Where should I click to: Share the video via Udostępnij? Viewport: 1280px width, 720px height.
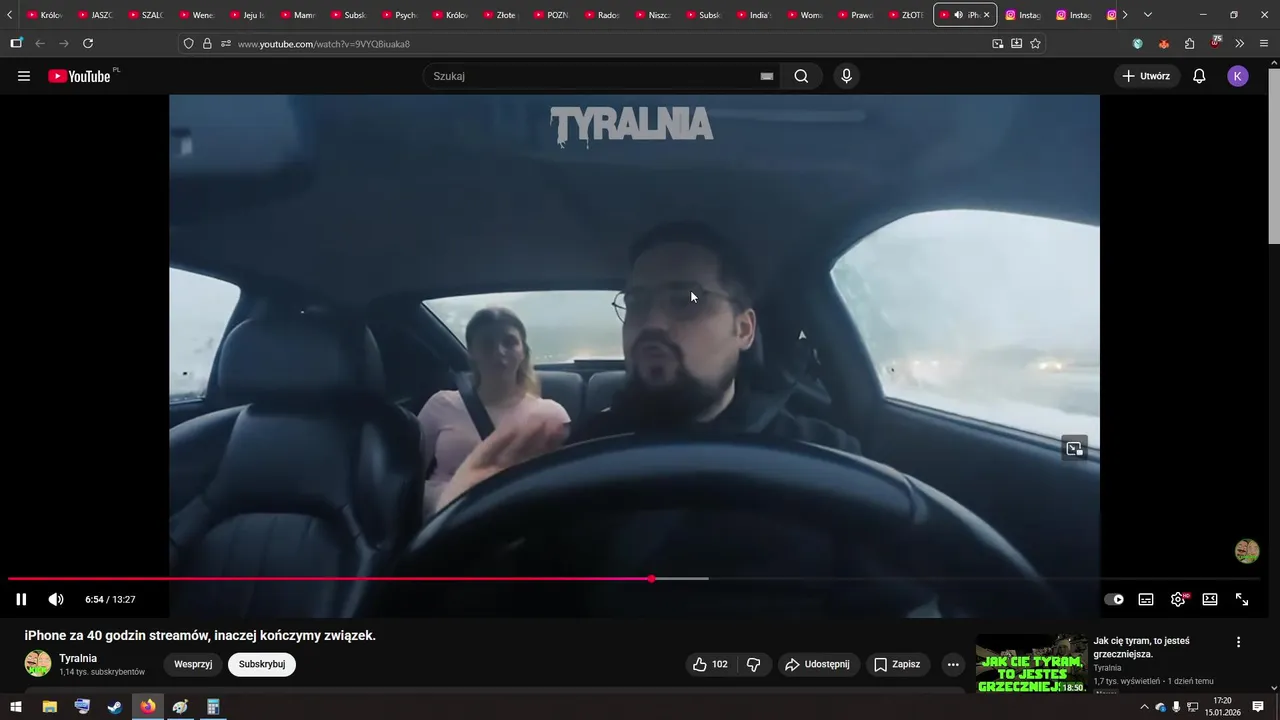point(818,664)
